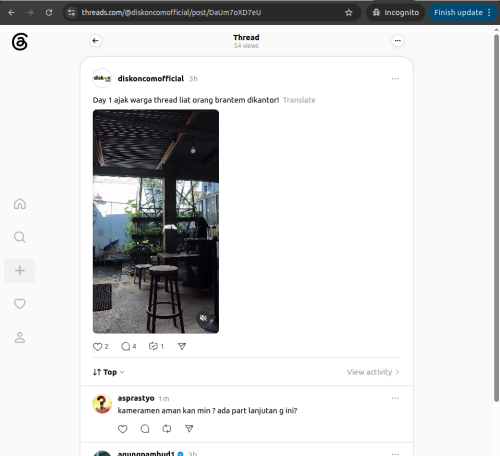The height and width of the screenshot is (456, 500).
Task: Open more options on asprastyo comment
Action: tap(395, 398)
